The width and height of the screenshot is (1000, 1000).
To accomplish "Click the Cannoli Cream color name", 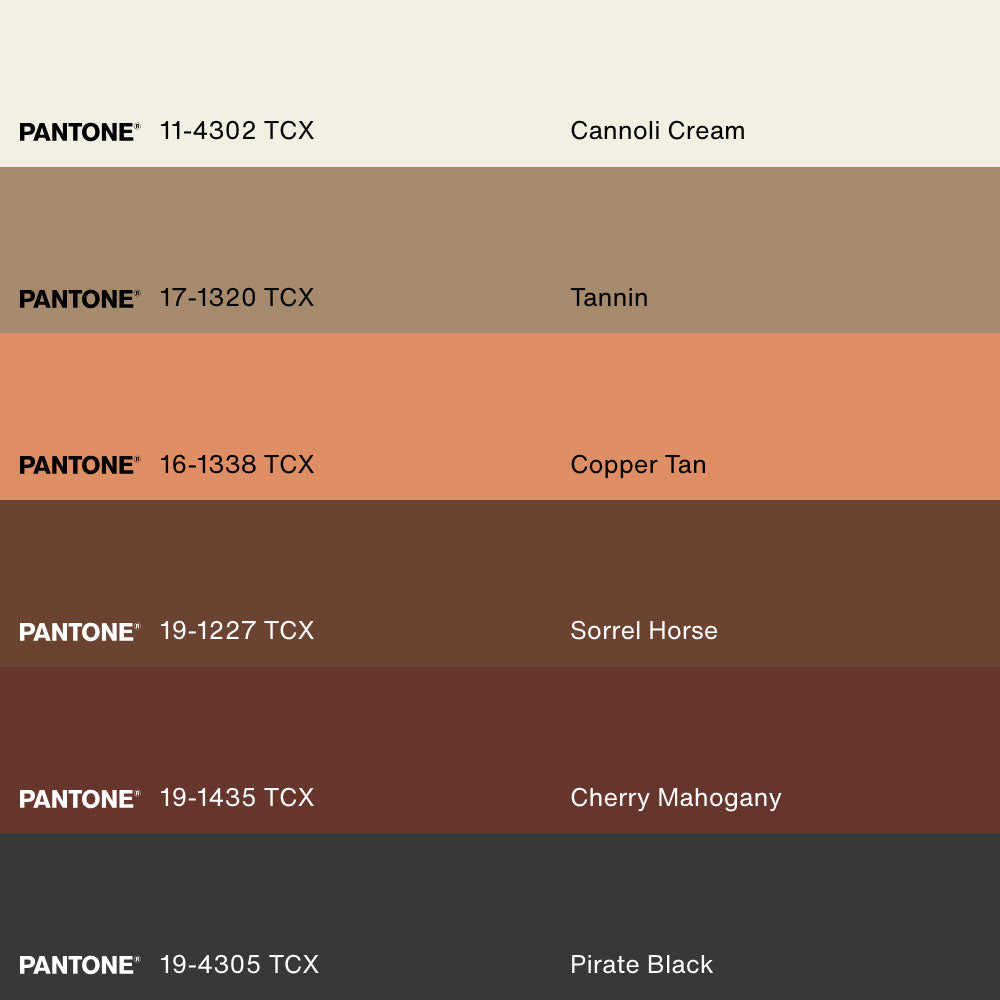I will [657, 131].
